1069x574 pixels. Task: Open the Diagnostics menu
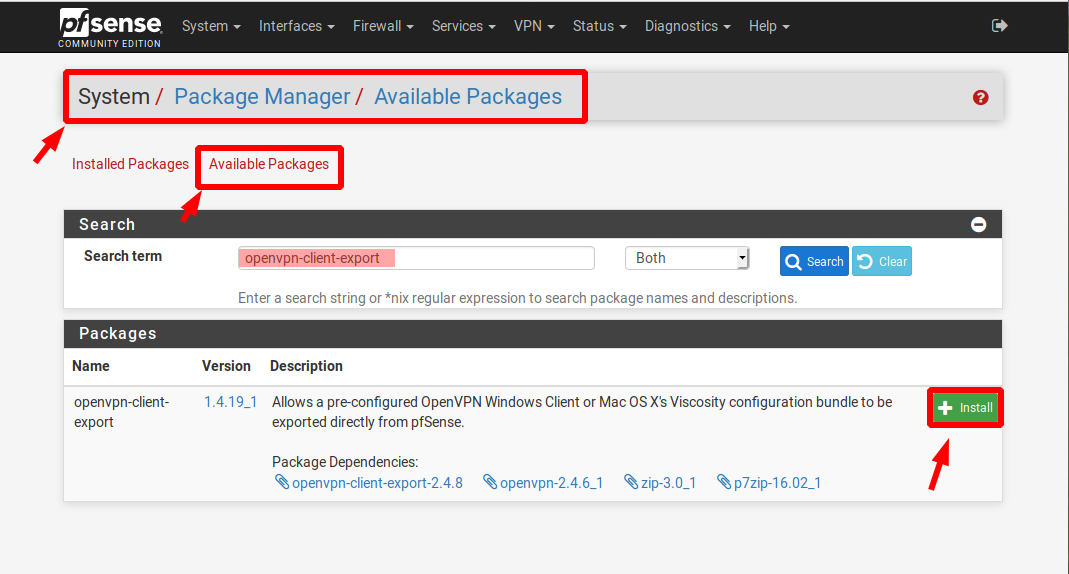click(x=687, y=26)
